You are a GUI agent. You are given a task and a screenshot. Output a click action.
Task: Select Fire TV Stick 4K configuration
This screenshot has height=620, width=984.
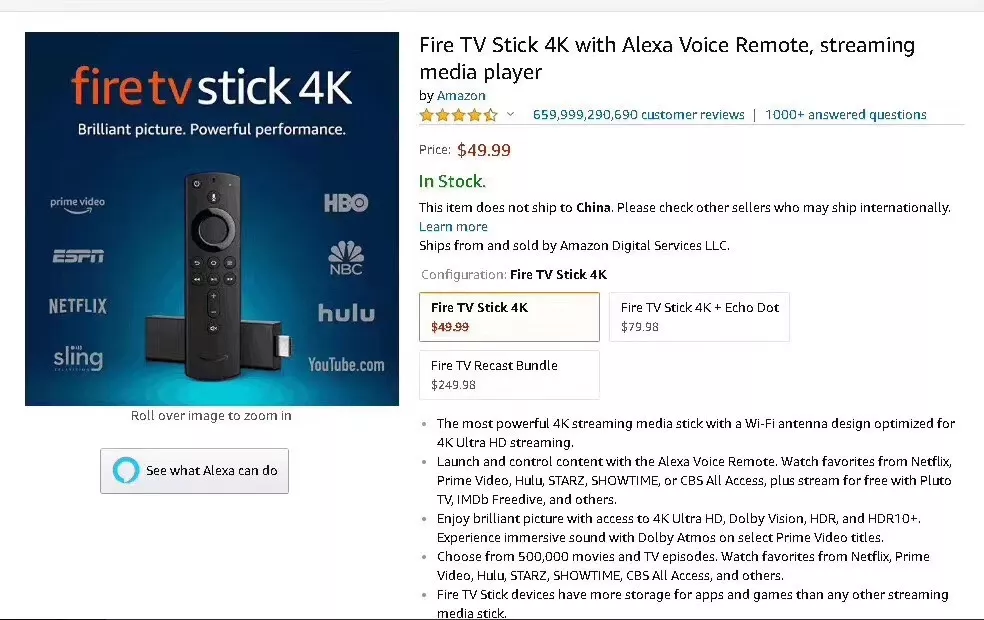pyautogui.click(x=509, y=317)
